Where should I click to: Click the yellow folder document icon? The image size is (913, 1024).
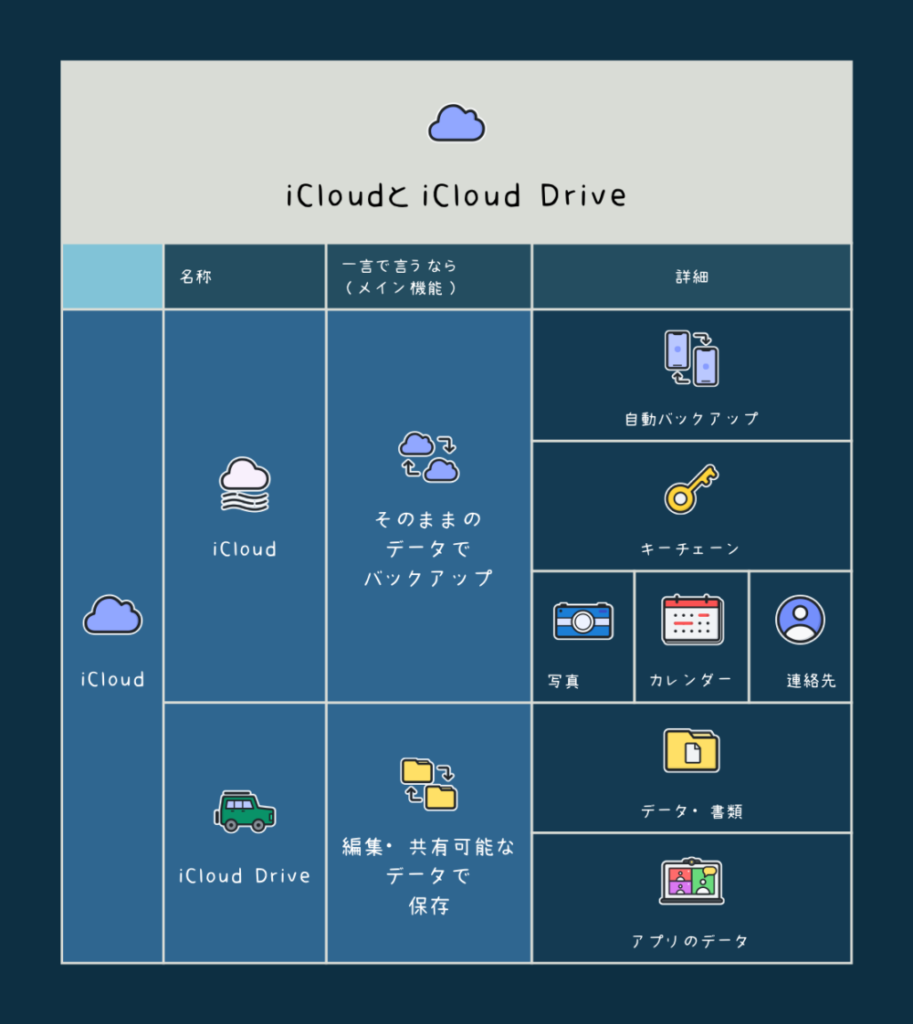tap(691, 750)
